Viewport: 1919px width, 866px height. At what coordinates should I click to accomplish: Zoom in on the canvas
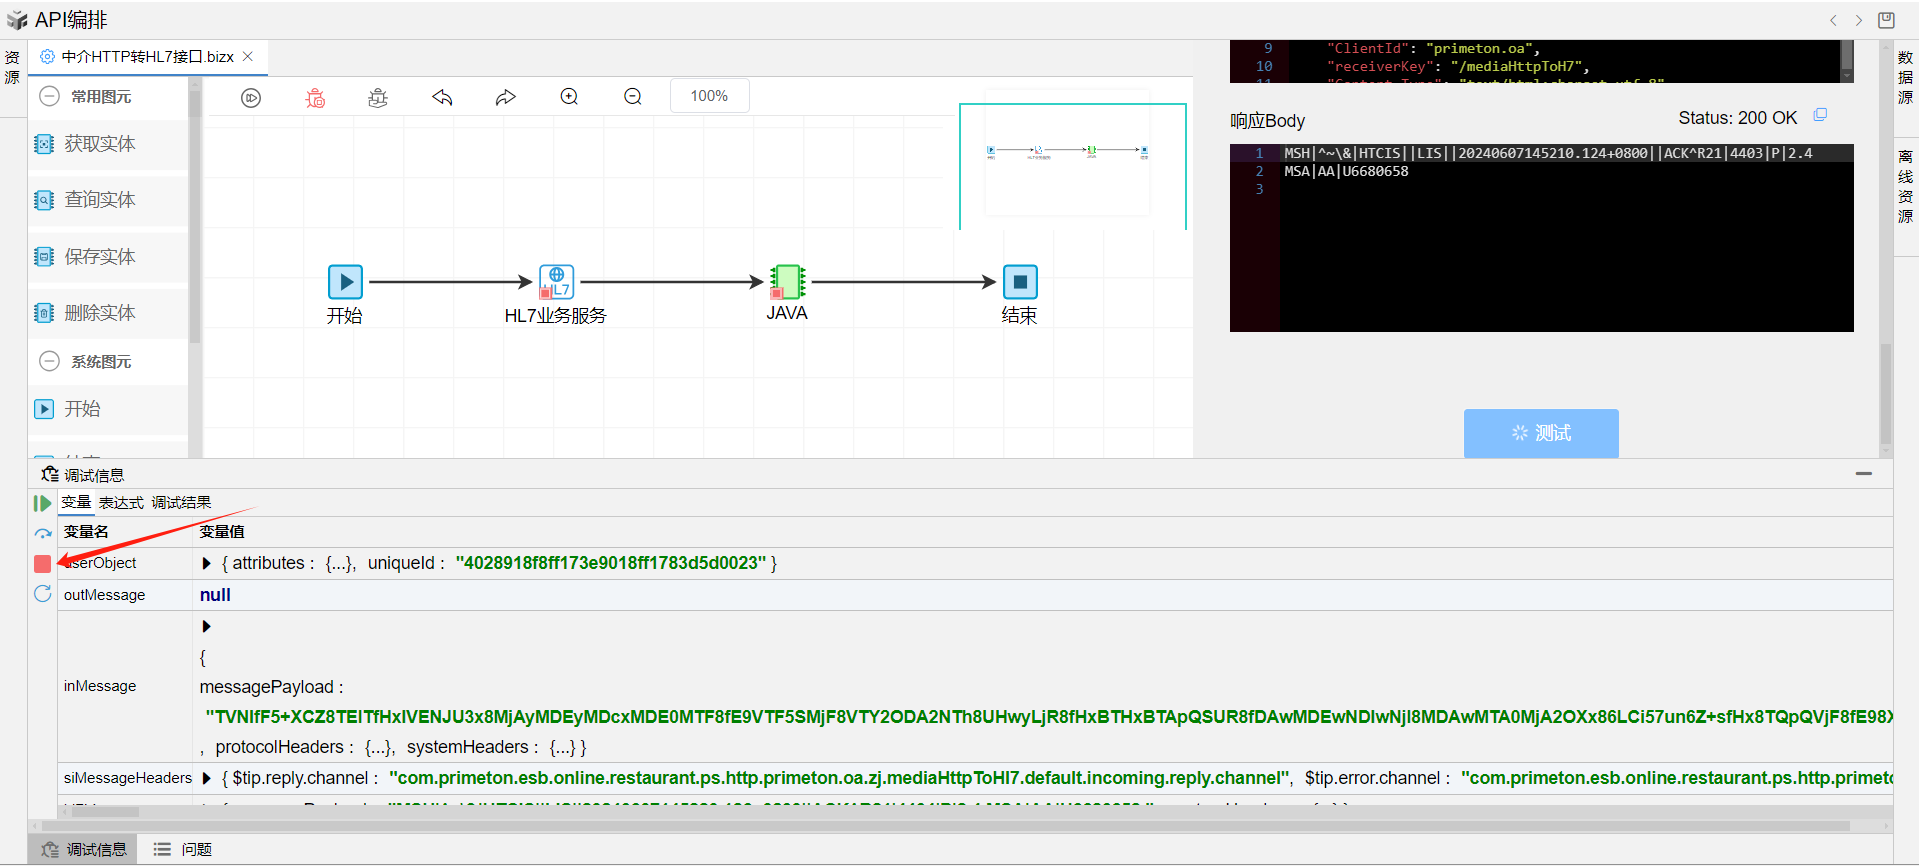coord(569,97)
